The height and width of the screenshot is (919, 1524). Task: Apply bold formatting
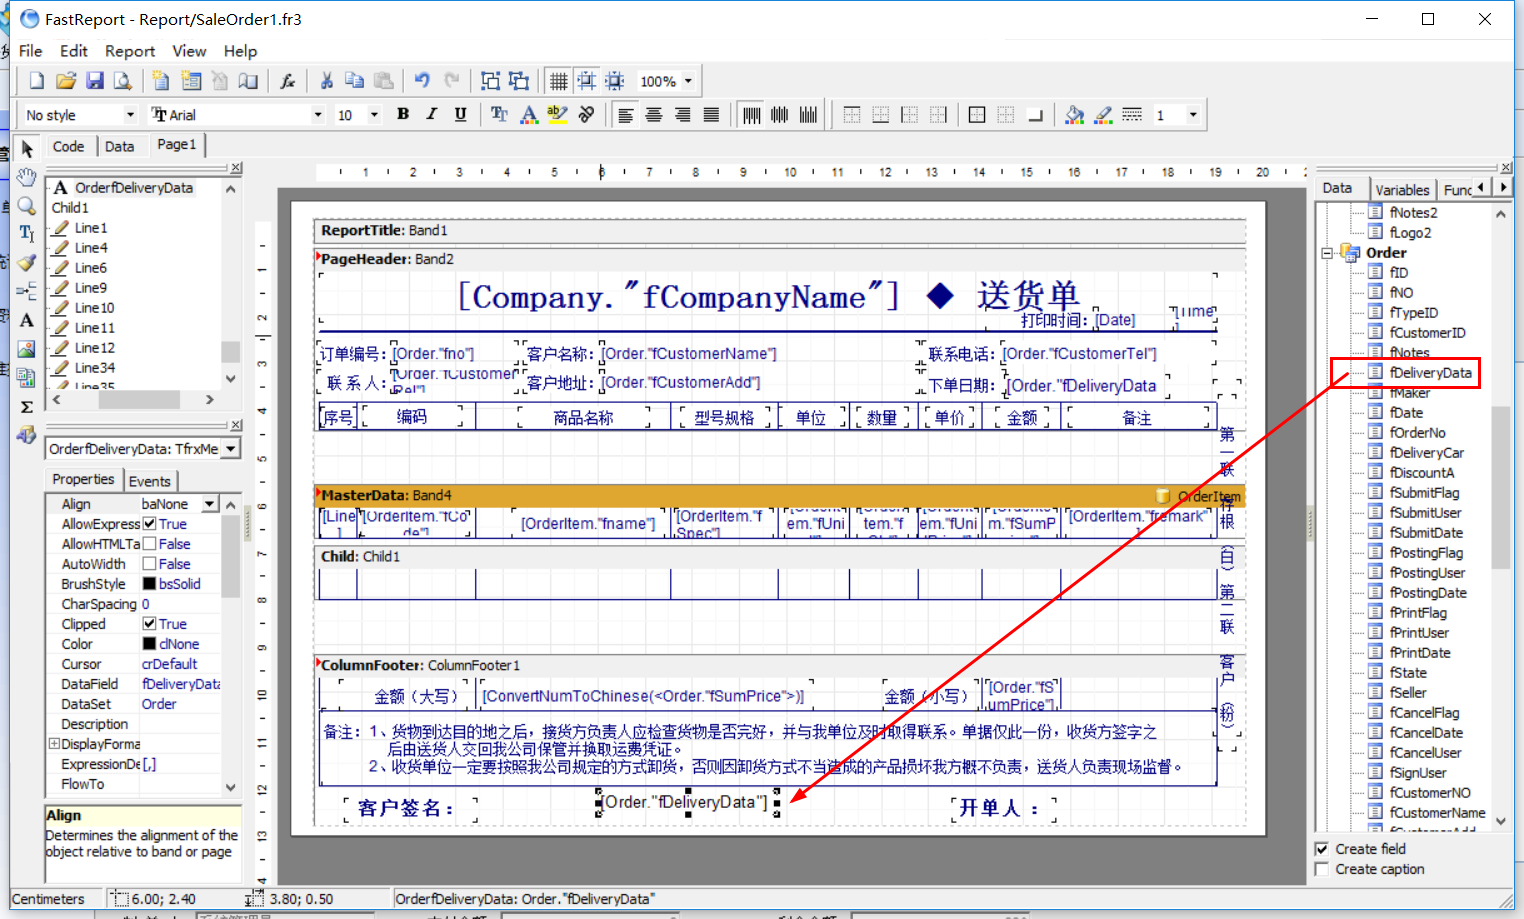click(x=403, y=114)
